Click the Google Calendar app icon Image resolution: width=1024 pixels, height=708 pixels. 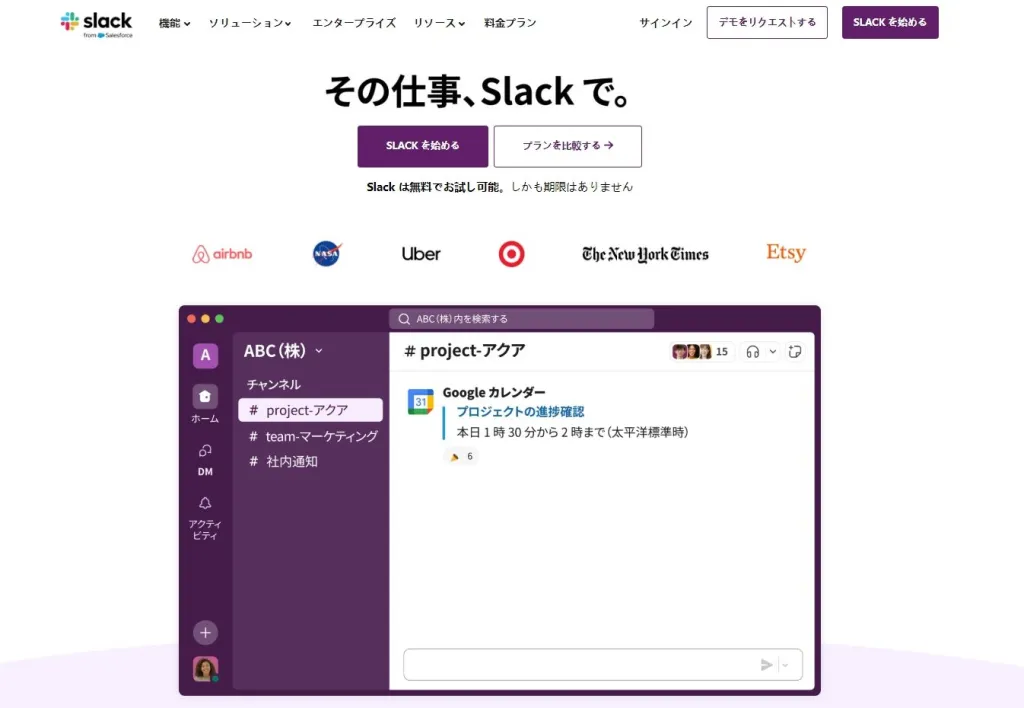click(421, 402)
